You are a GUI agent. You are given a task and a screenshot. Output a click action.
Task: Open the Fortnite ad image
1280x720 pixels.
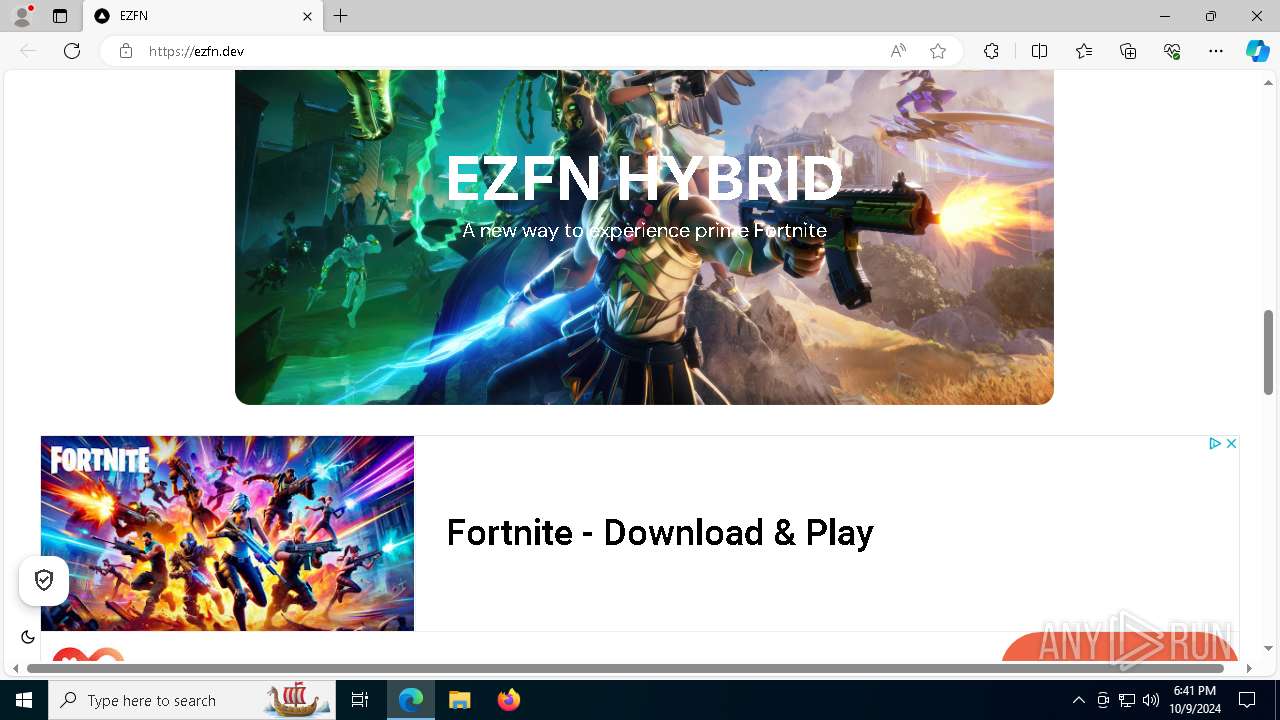[227, 533]
